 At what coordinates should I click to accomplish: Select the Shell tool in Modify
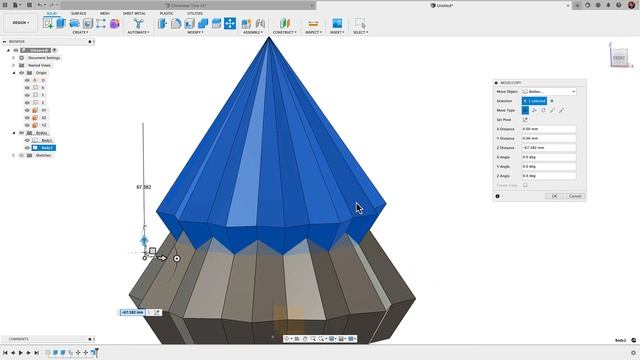189,23
